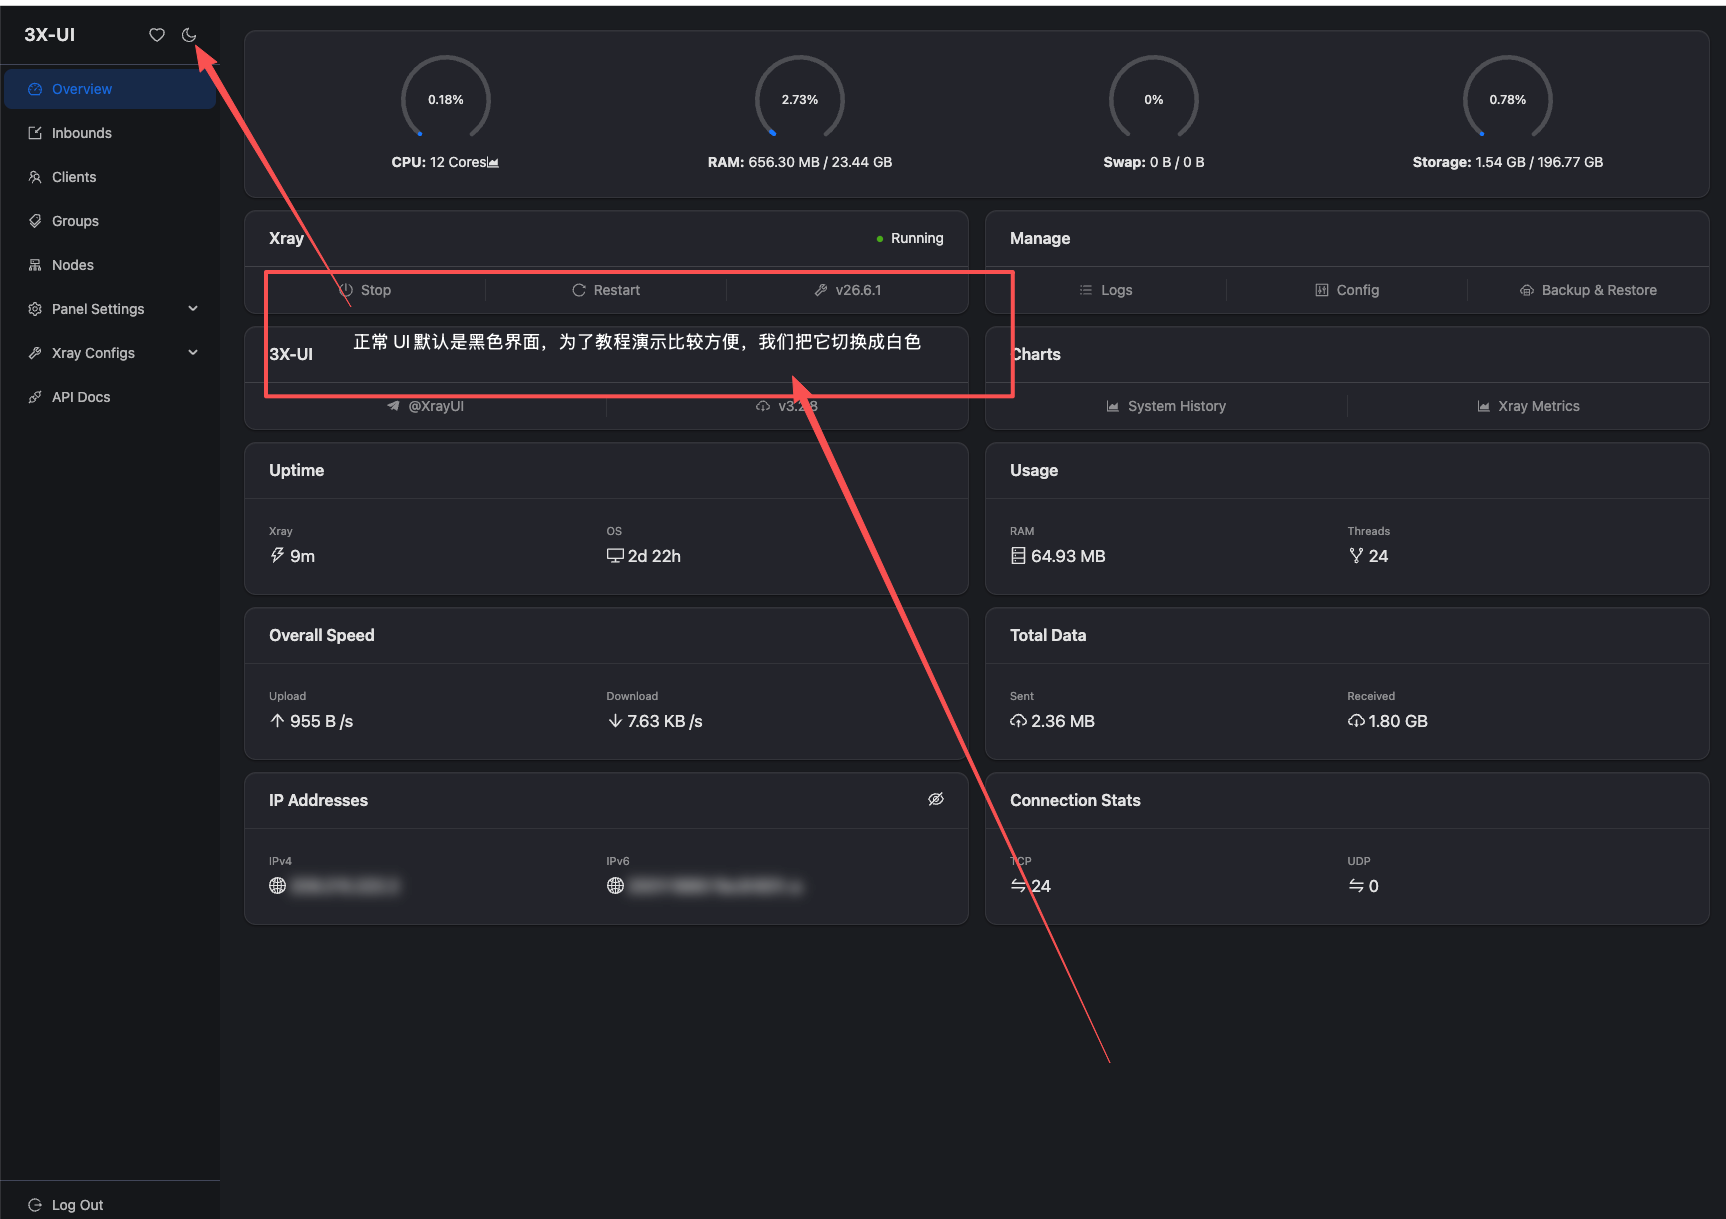Go to Inbounds in sidebar
Viewport: 1726px width, 1219px height.
110,133
